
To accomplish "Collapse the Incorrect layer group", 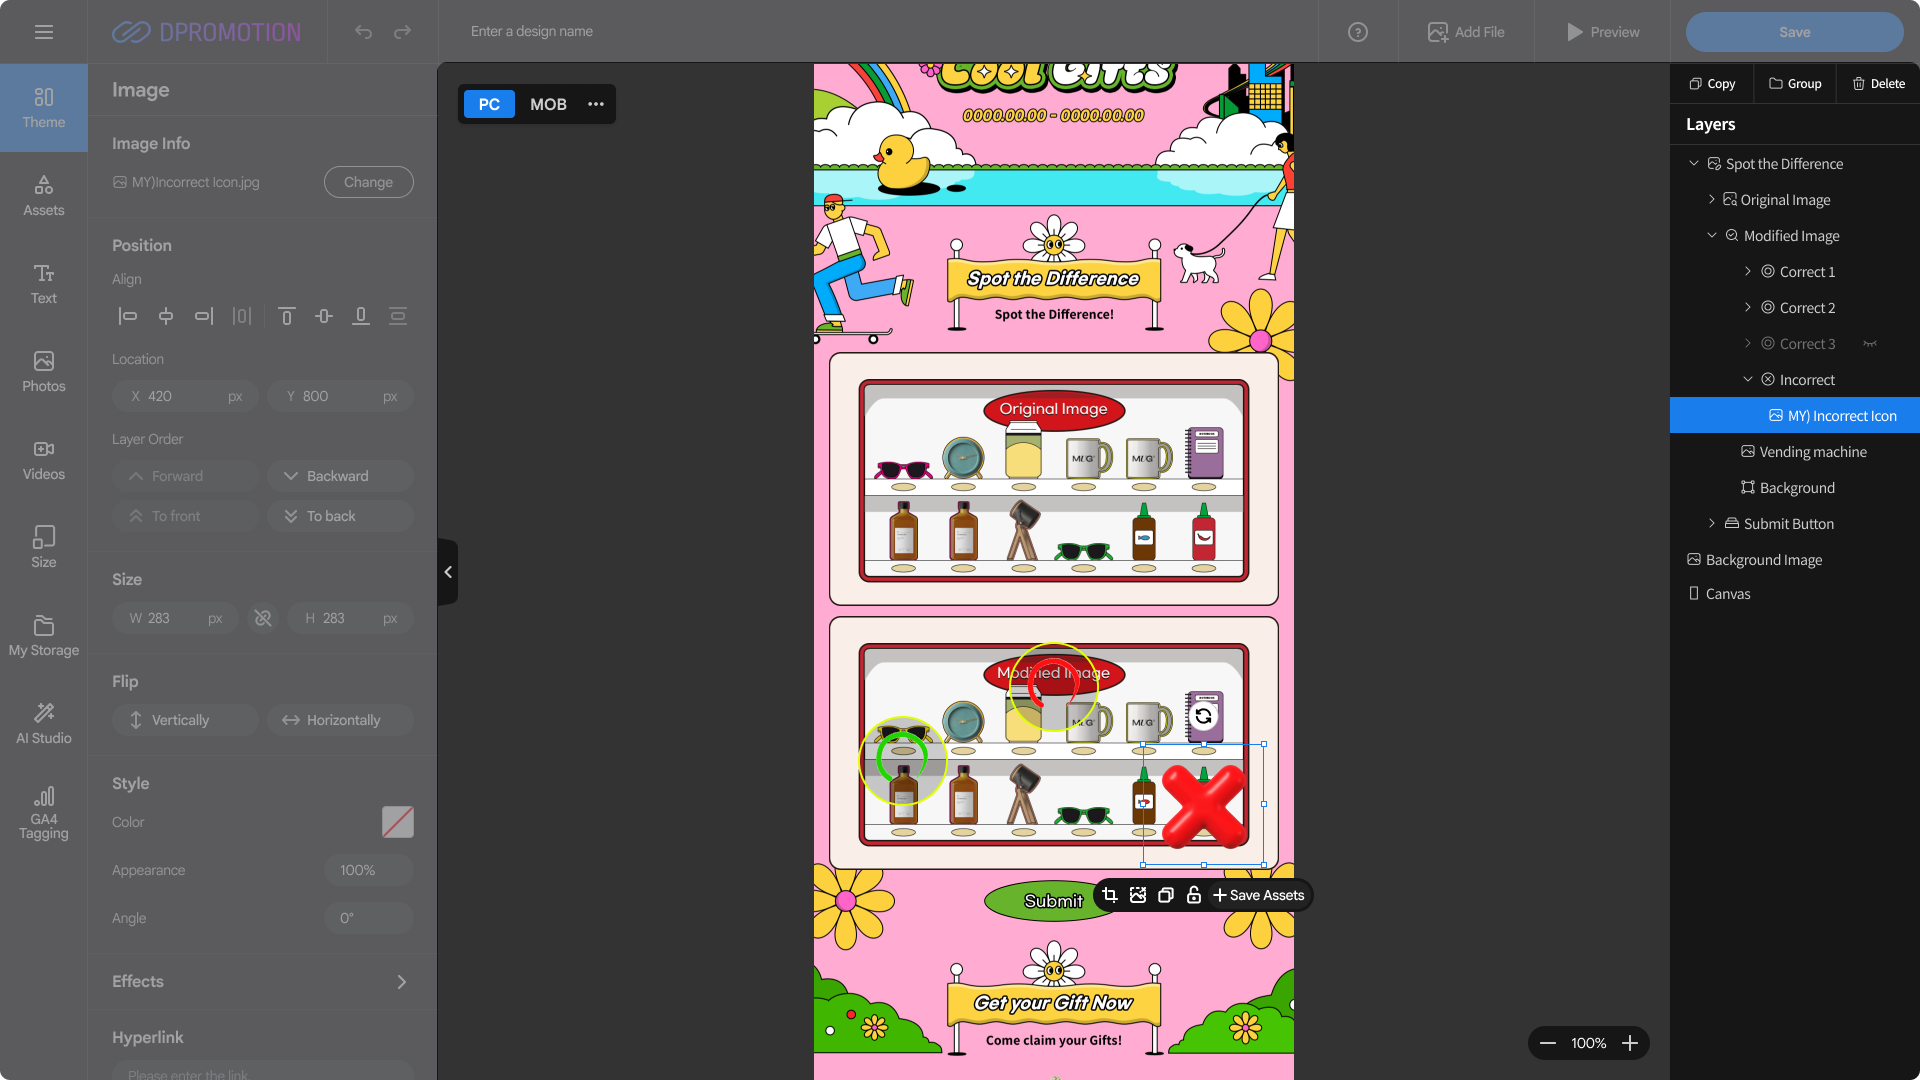I will [x=1747, y=380].
